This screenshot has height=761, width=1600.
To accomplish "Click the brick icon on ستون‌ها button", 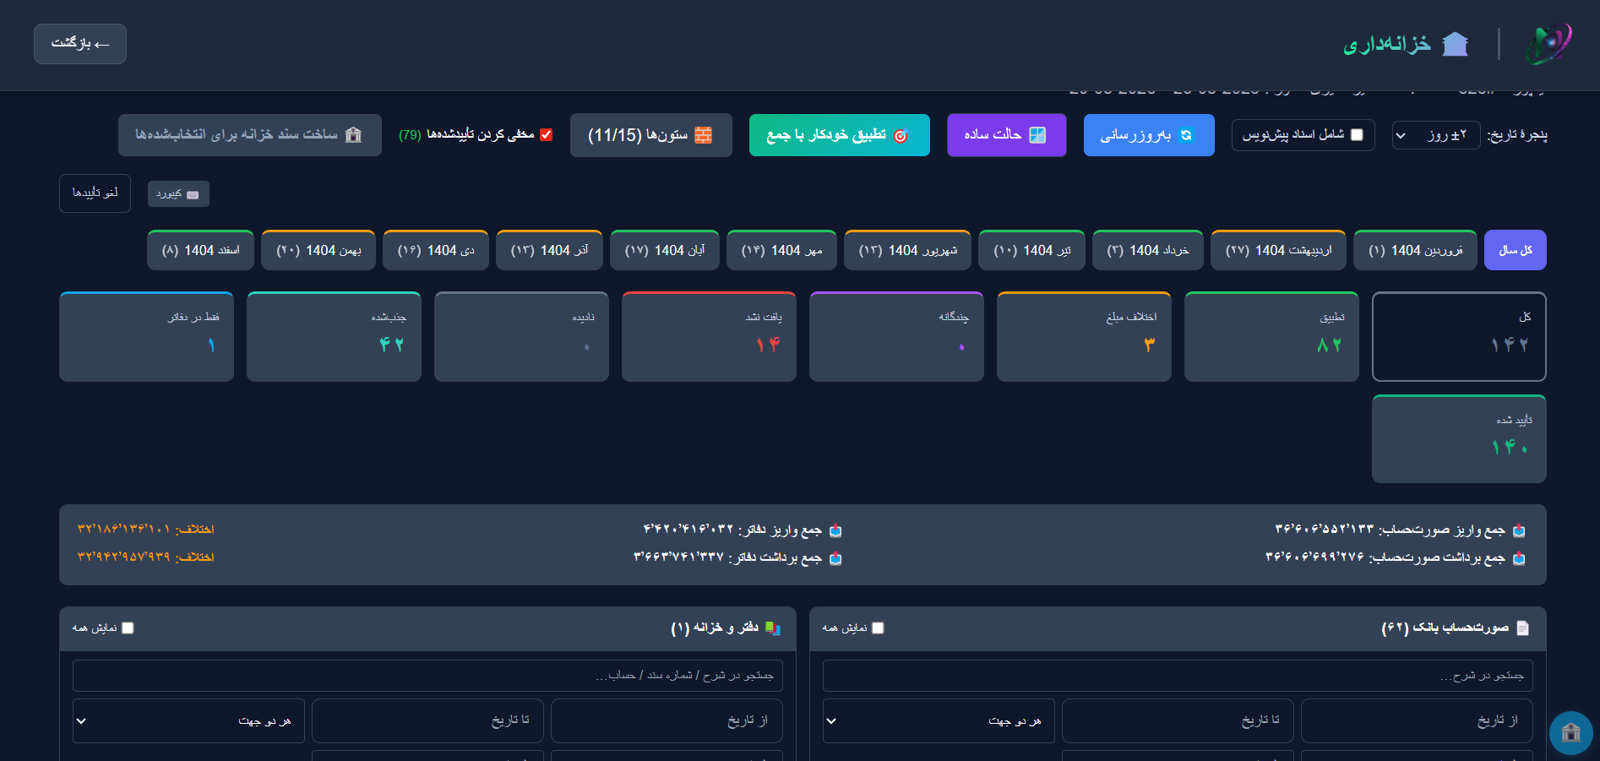I will [x=703, y=135].
